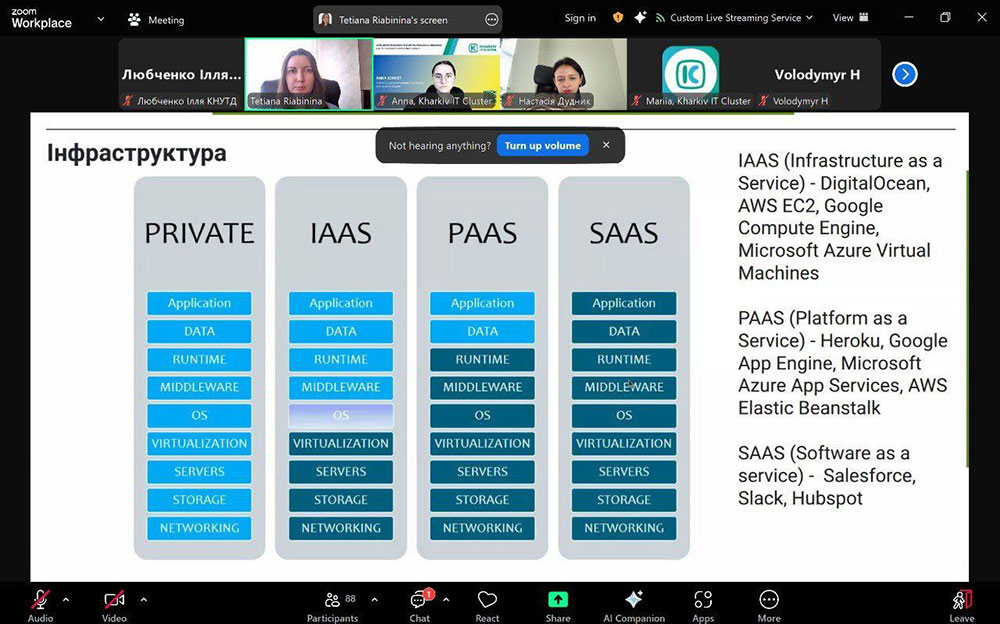Click the SAAS column heading
1000x624 pixels.
(x=624, y=233)
